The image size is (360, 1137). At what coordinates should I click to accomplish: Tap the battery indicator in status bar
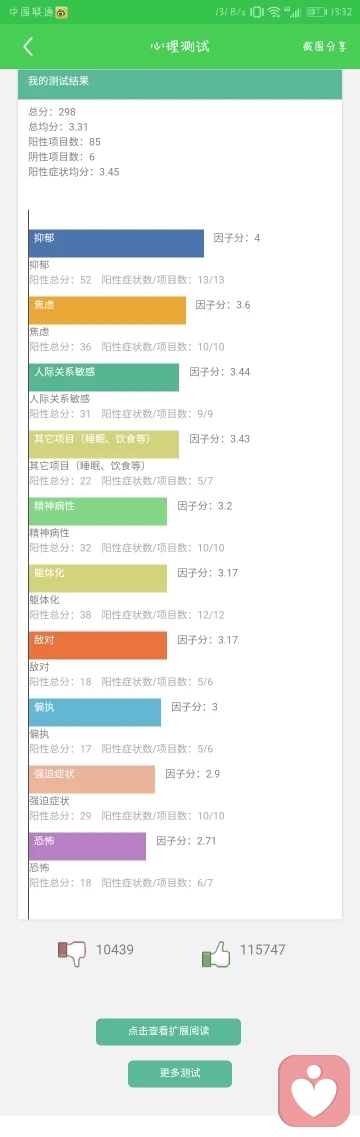315,12
